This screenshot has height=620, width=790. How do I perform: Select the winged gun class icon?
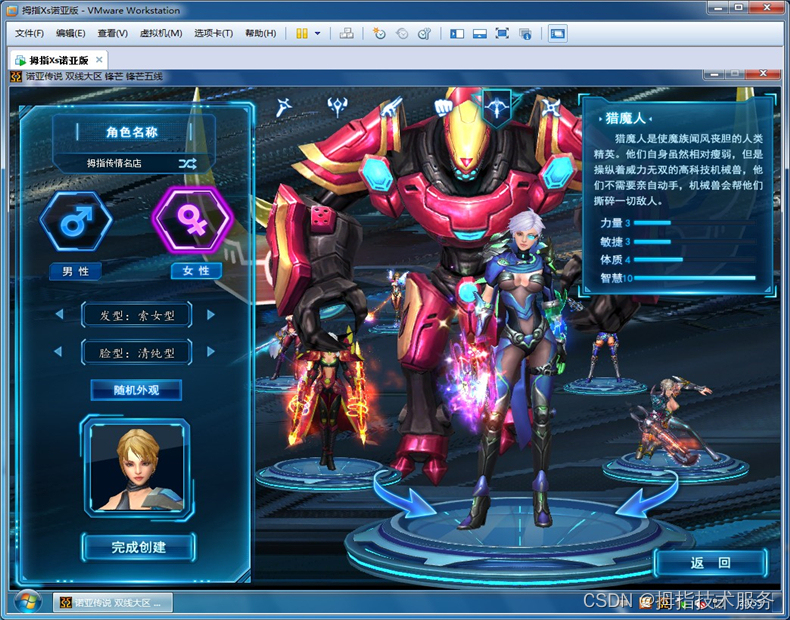point(391,107)
